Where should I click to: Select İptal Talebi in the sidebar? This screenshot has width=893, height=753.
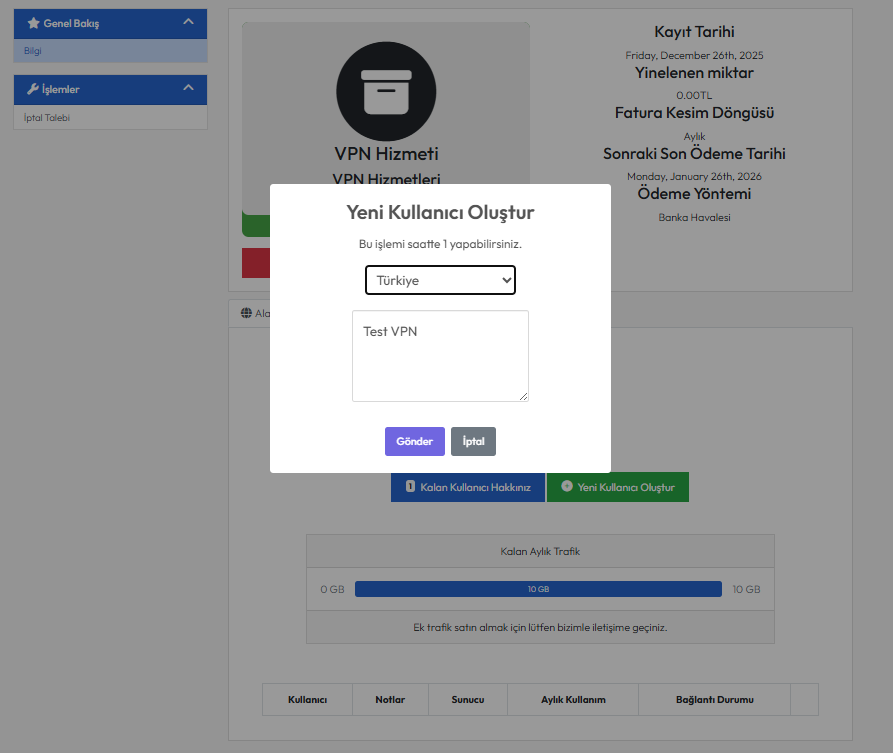[47, 118]
